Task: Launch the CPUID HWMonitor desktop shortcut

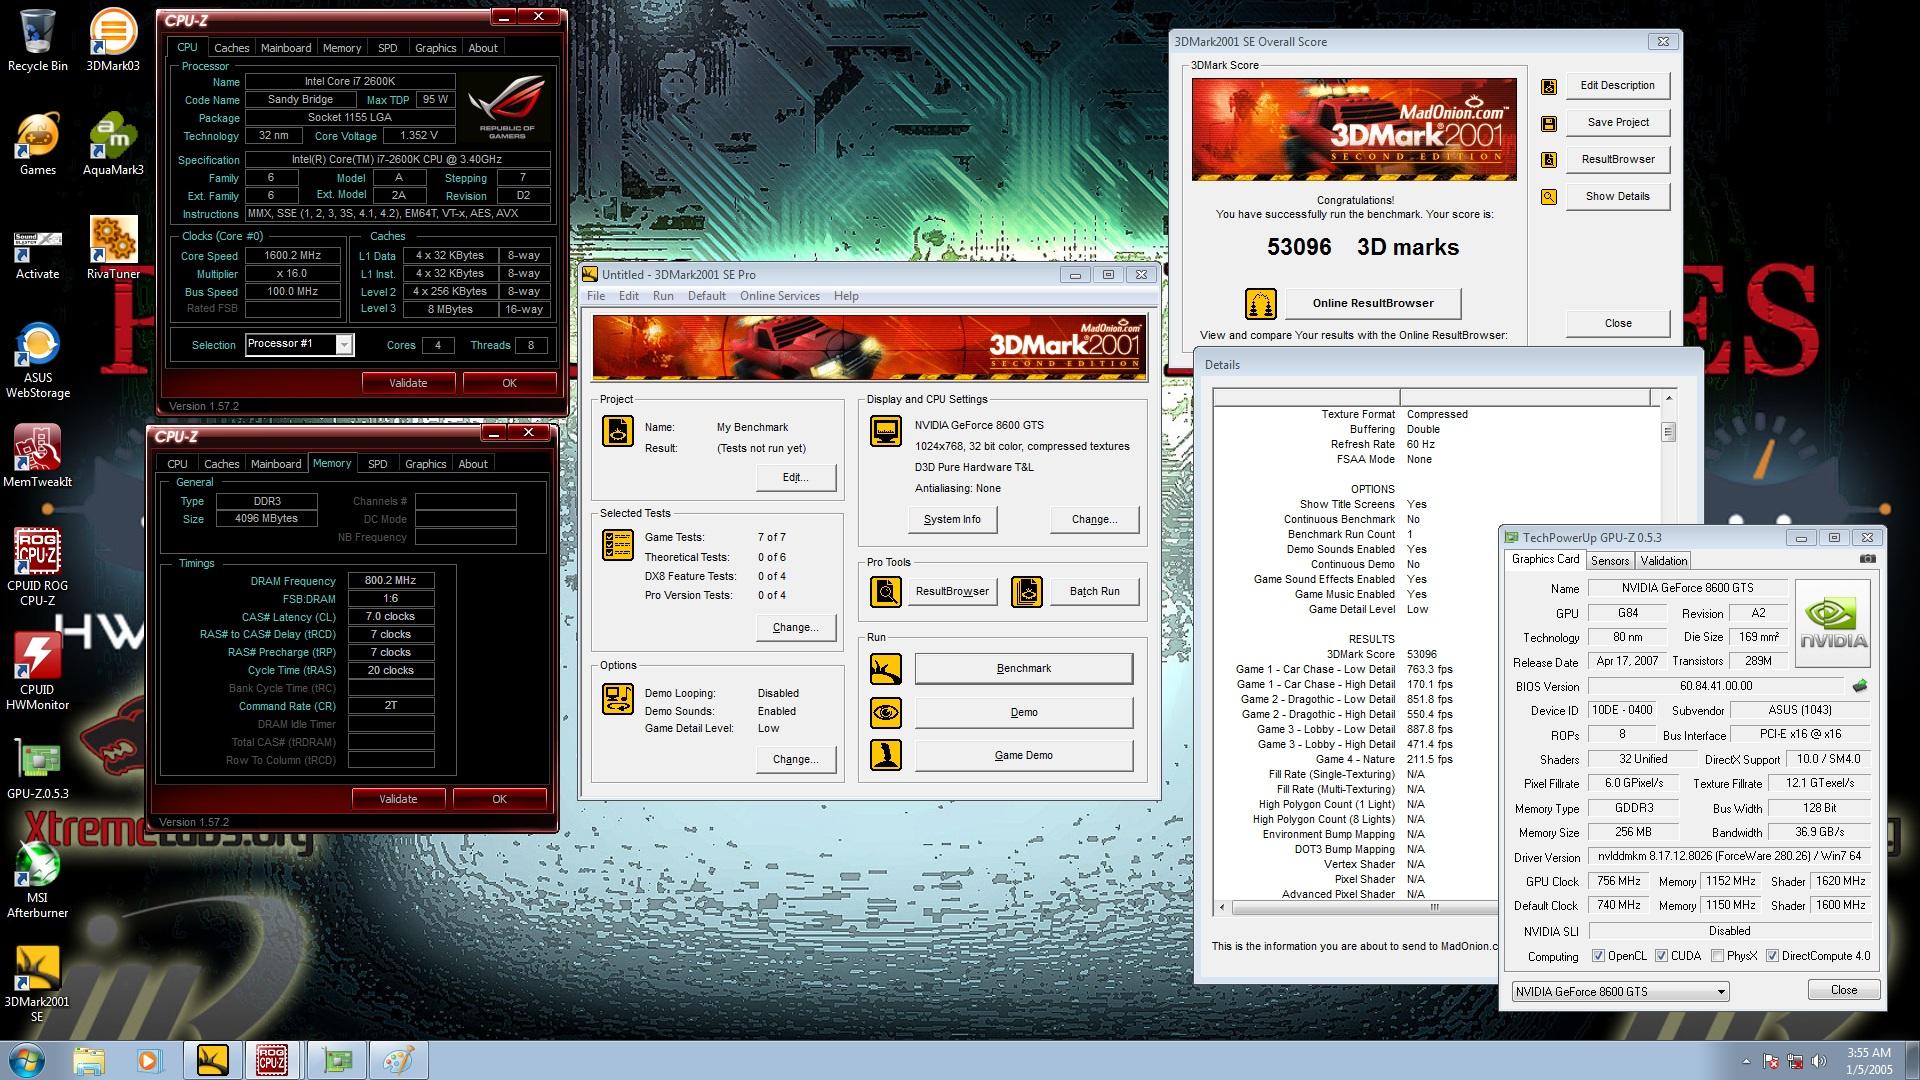Action: [37, 672]
